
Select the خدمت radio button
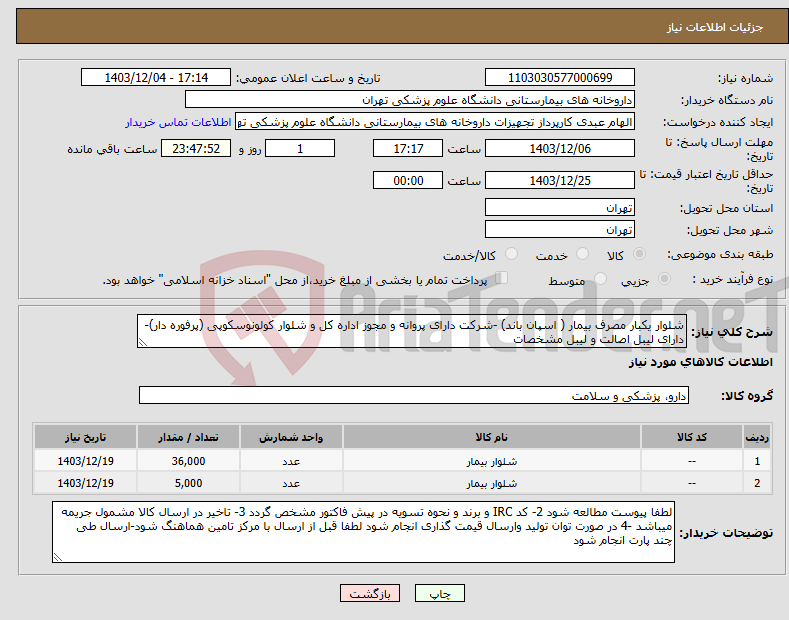[582, 254]
